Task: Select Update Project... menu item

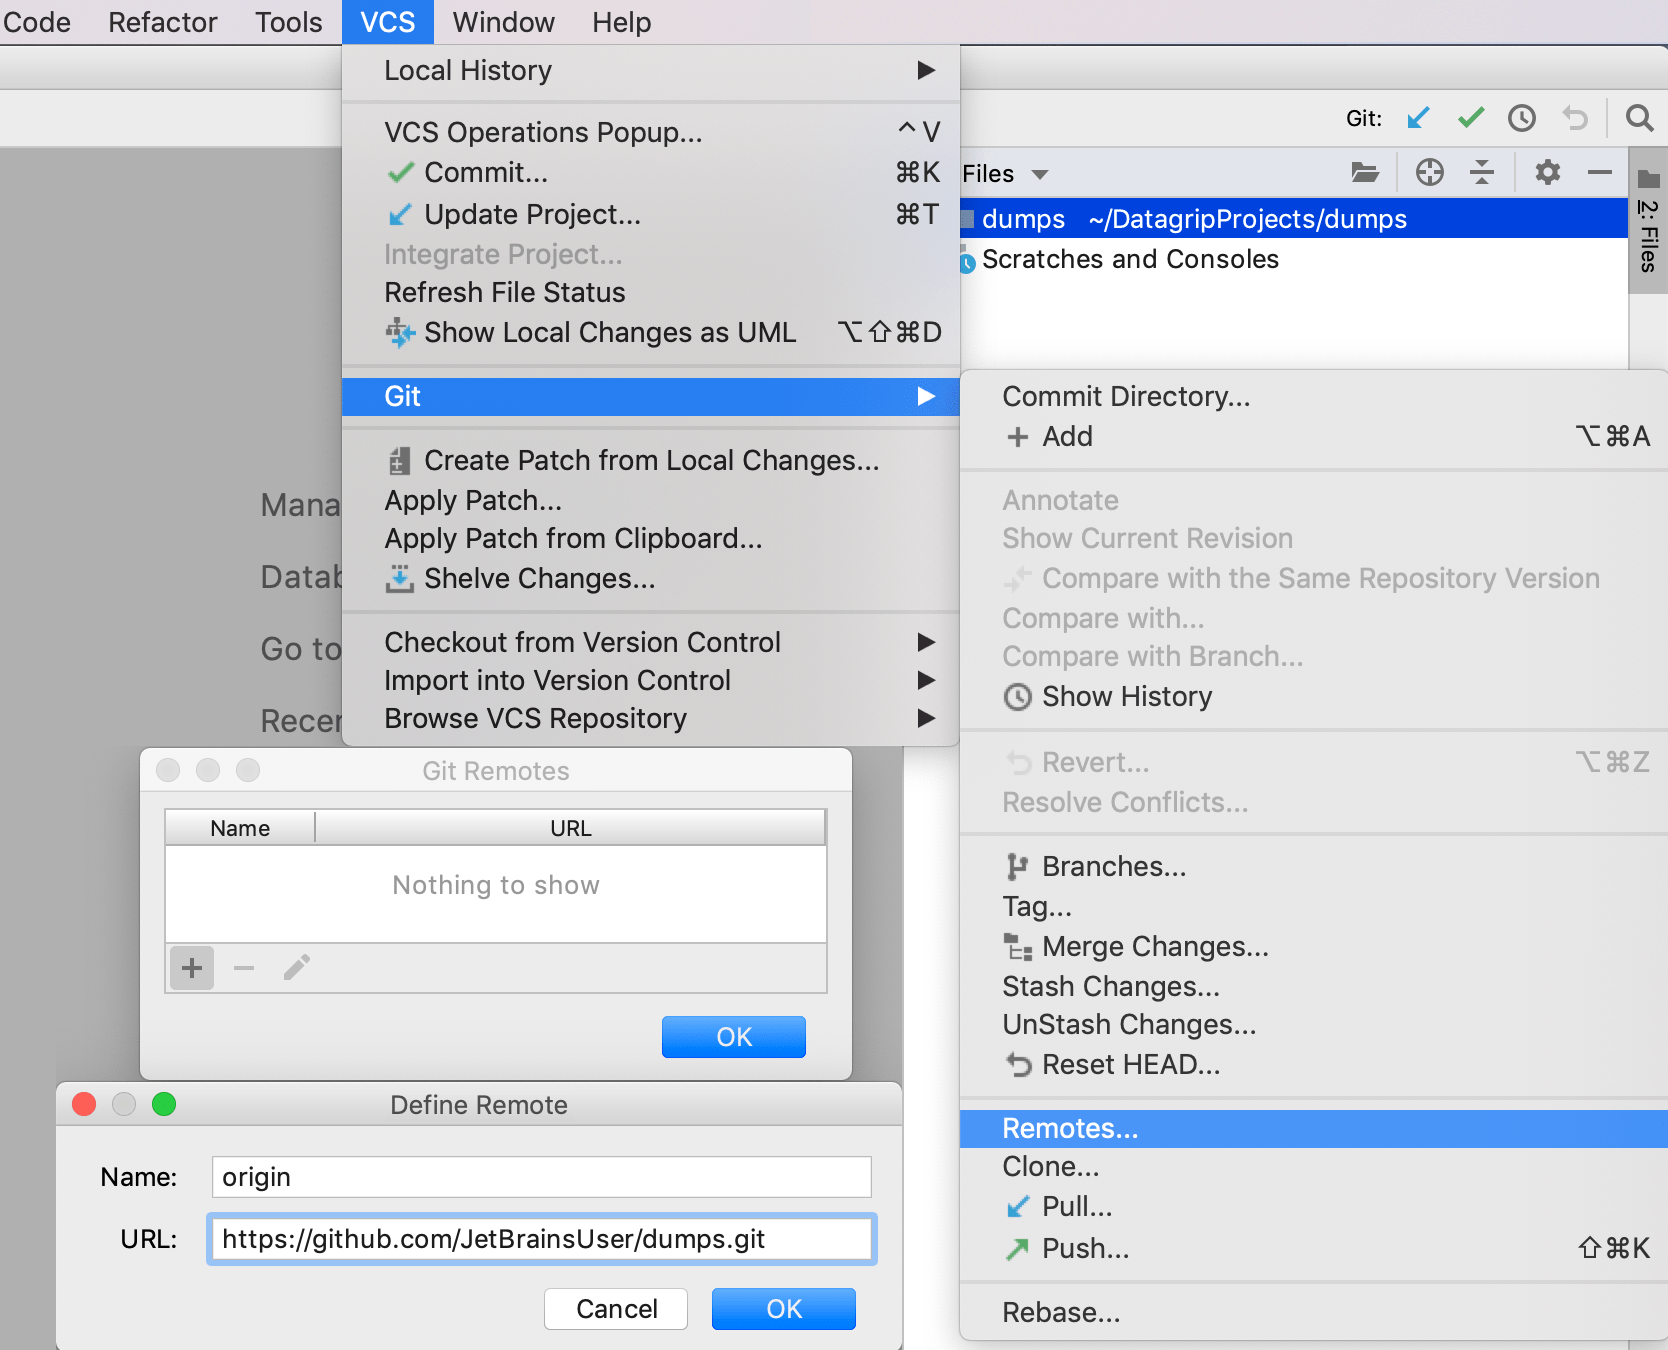Action: (650, 214)
